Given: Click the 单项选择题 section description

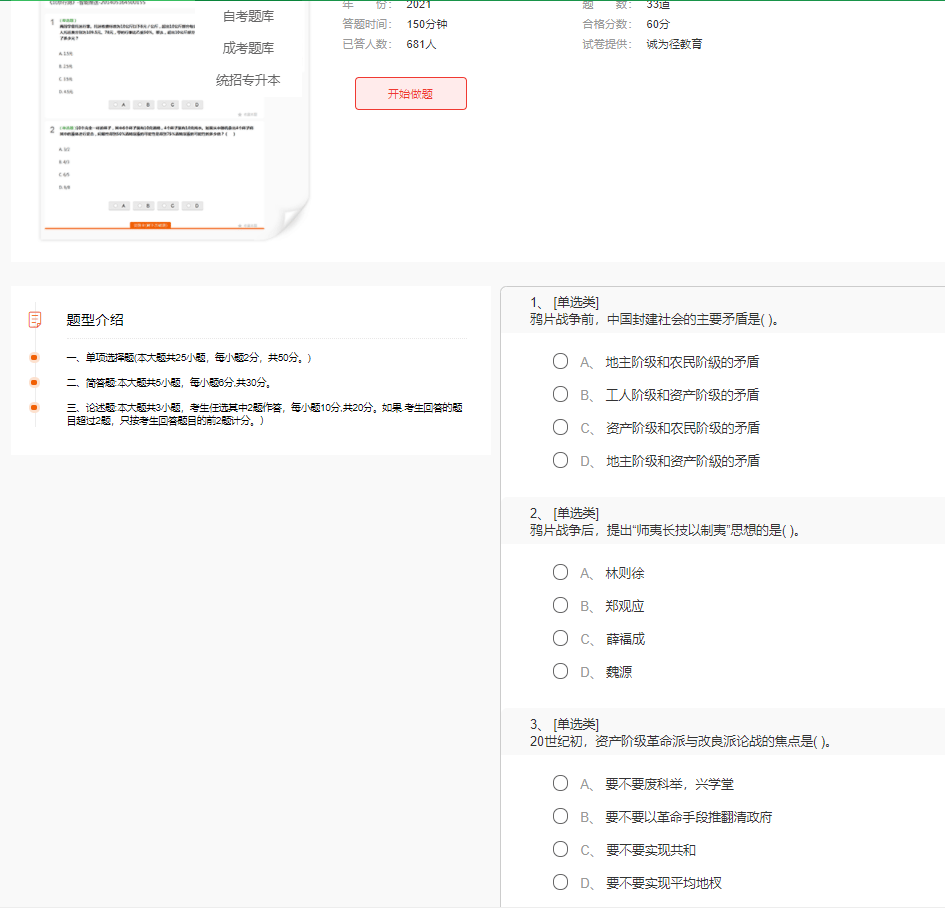Looking at the screenshot, I should [189, 358].
